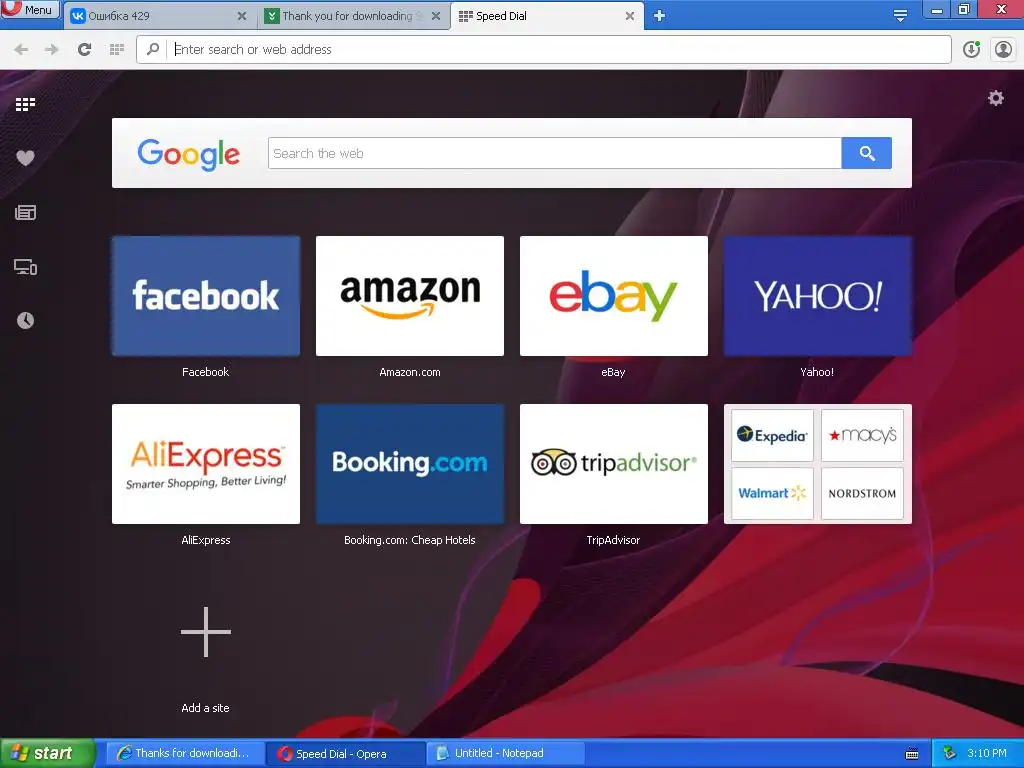The image size is (1024, 768).
Task: Open the Amazon speed dial tile
Action: [409, 296]
